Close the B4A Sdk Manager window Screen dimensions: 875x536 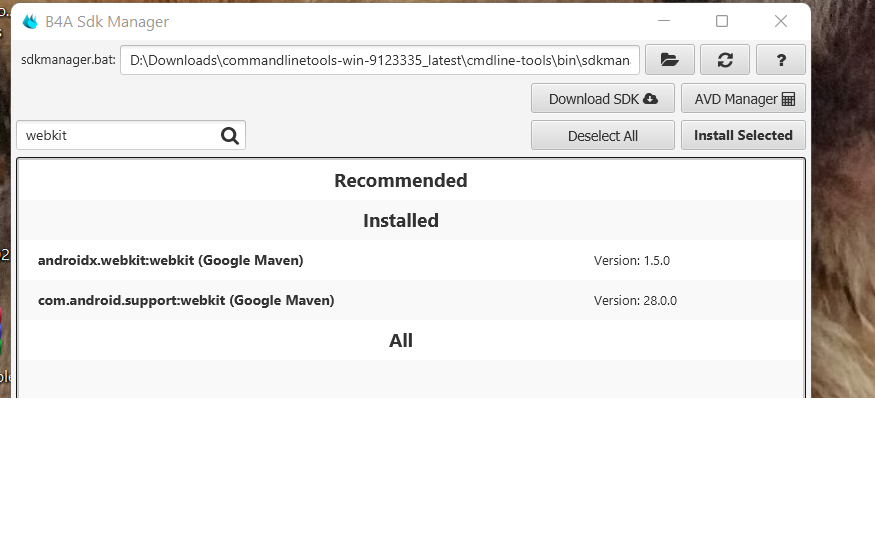781,21
